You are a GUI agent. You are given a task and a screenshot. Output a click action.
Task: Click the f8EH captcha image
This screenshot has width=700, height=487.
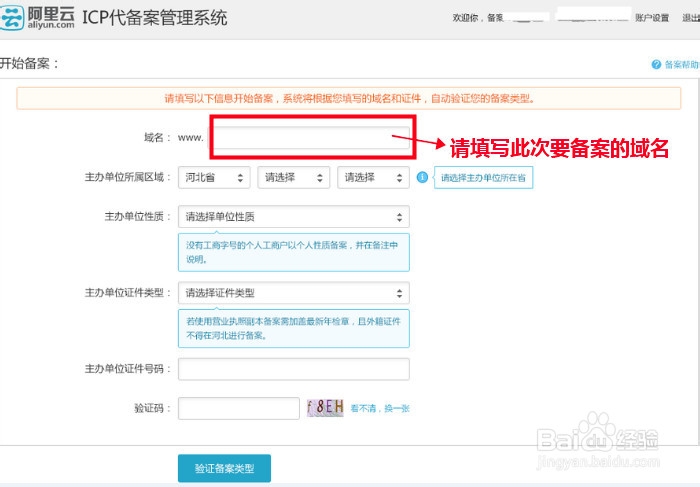point(325,408)
